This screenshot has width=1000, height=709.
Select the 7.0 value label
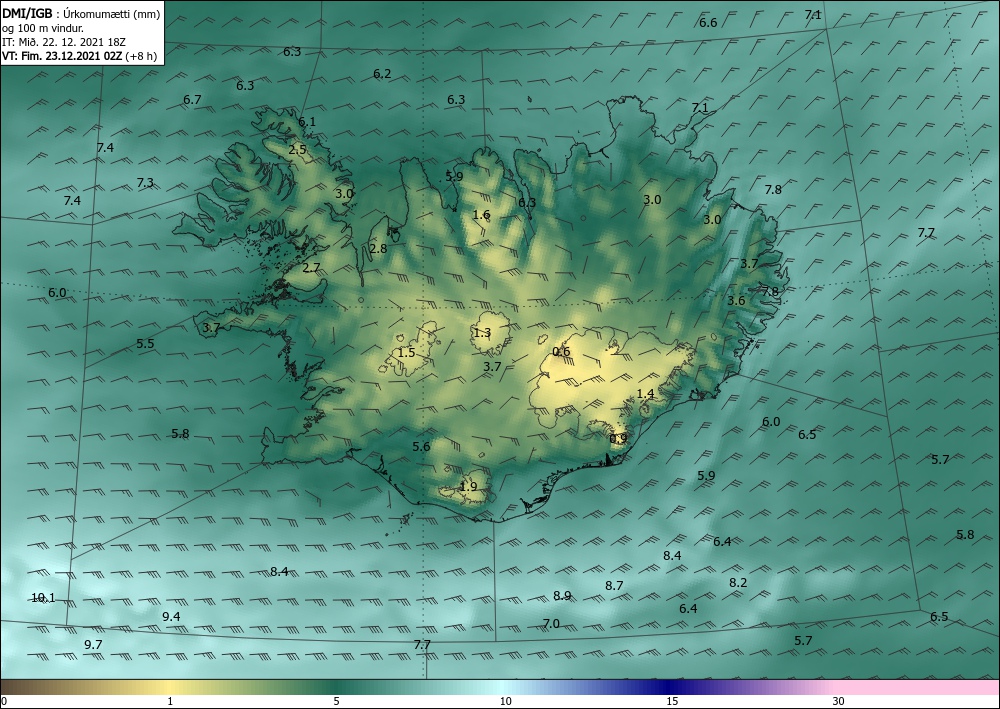[551, 624]
